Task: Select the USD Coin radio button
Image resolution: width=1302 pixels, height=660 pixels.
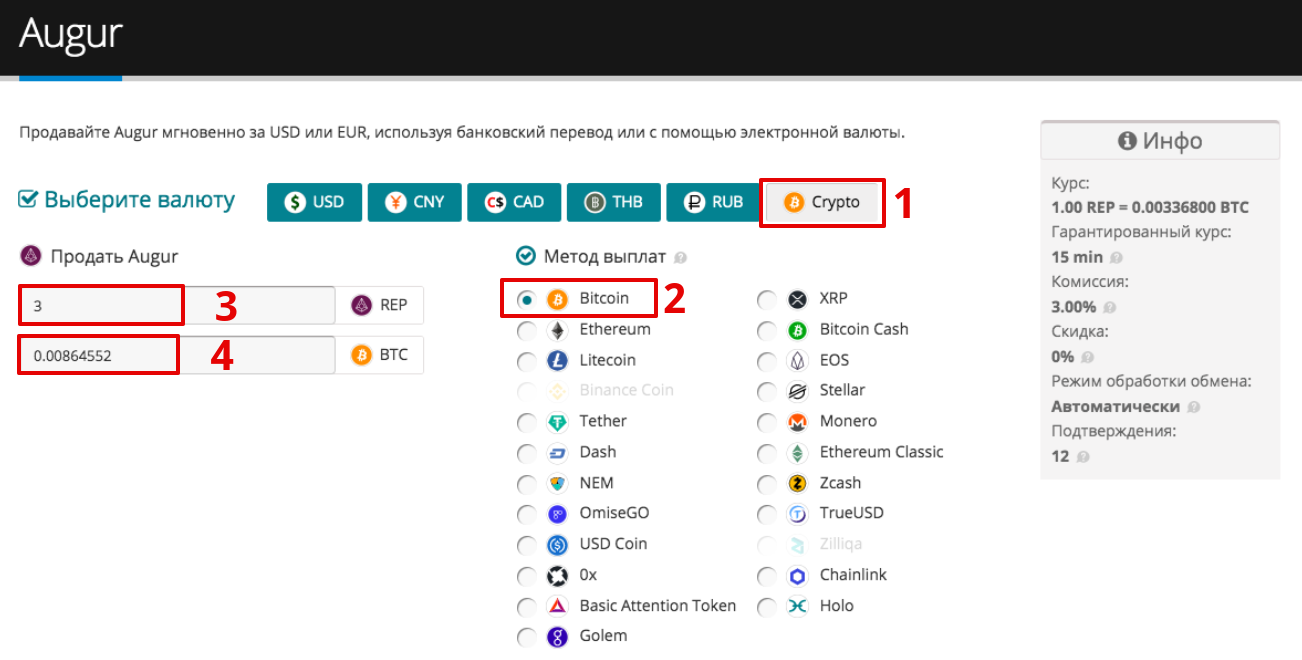Action: (526, 545)
